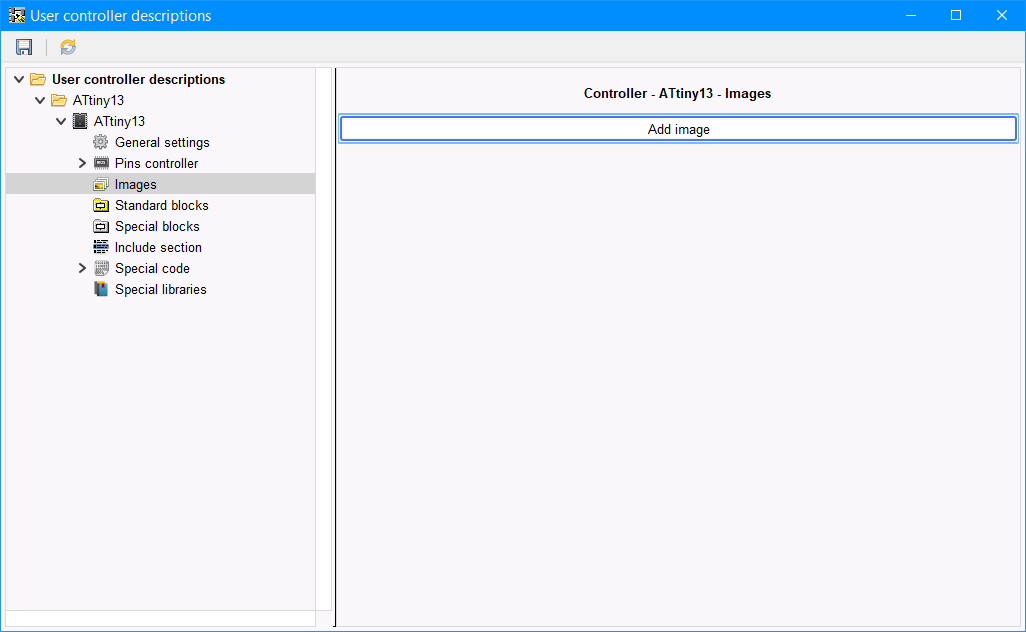
Task: Maximize the User controller descriptions window
Action: coord(956,15)
